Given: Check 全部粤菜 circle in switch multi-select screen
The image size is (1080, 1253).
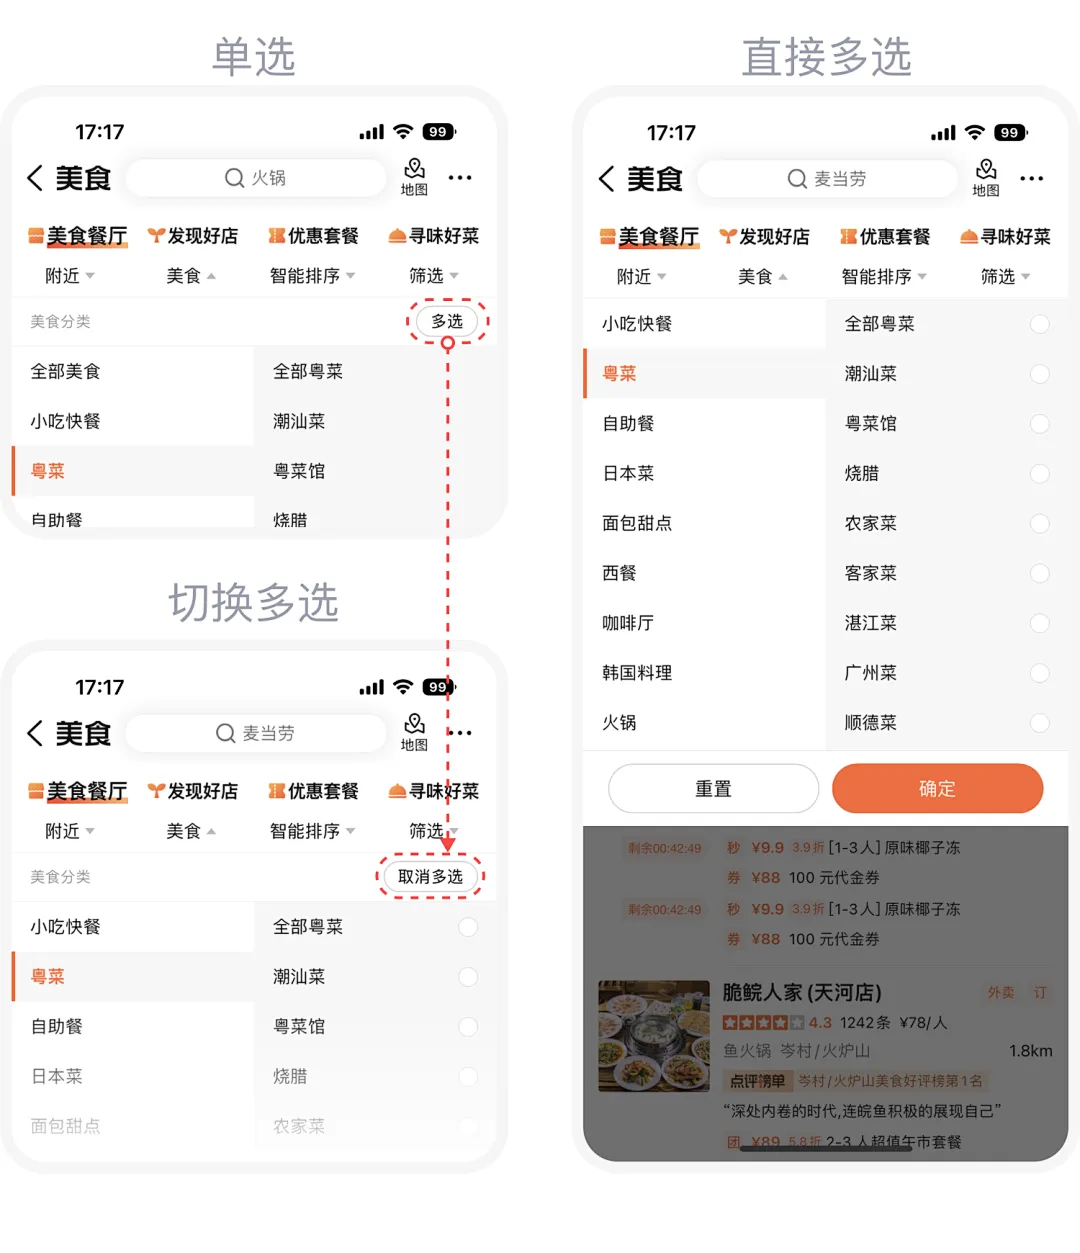Looking at the screenshot, I should pos(468,927).
